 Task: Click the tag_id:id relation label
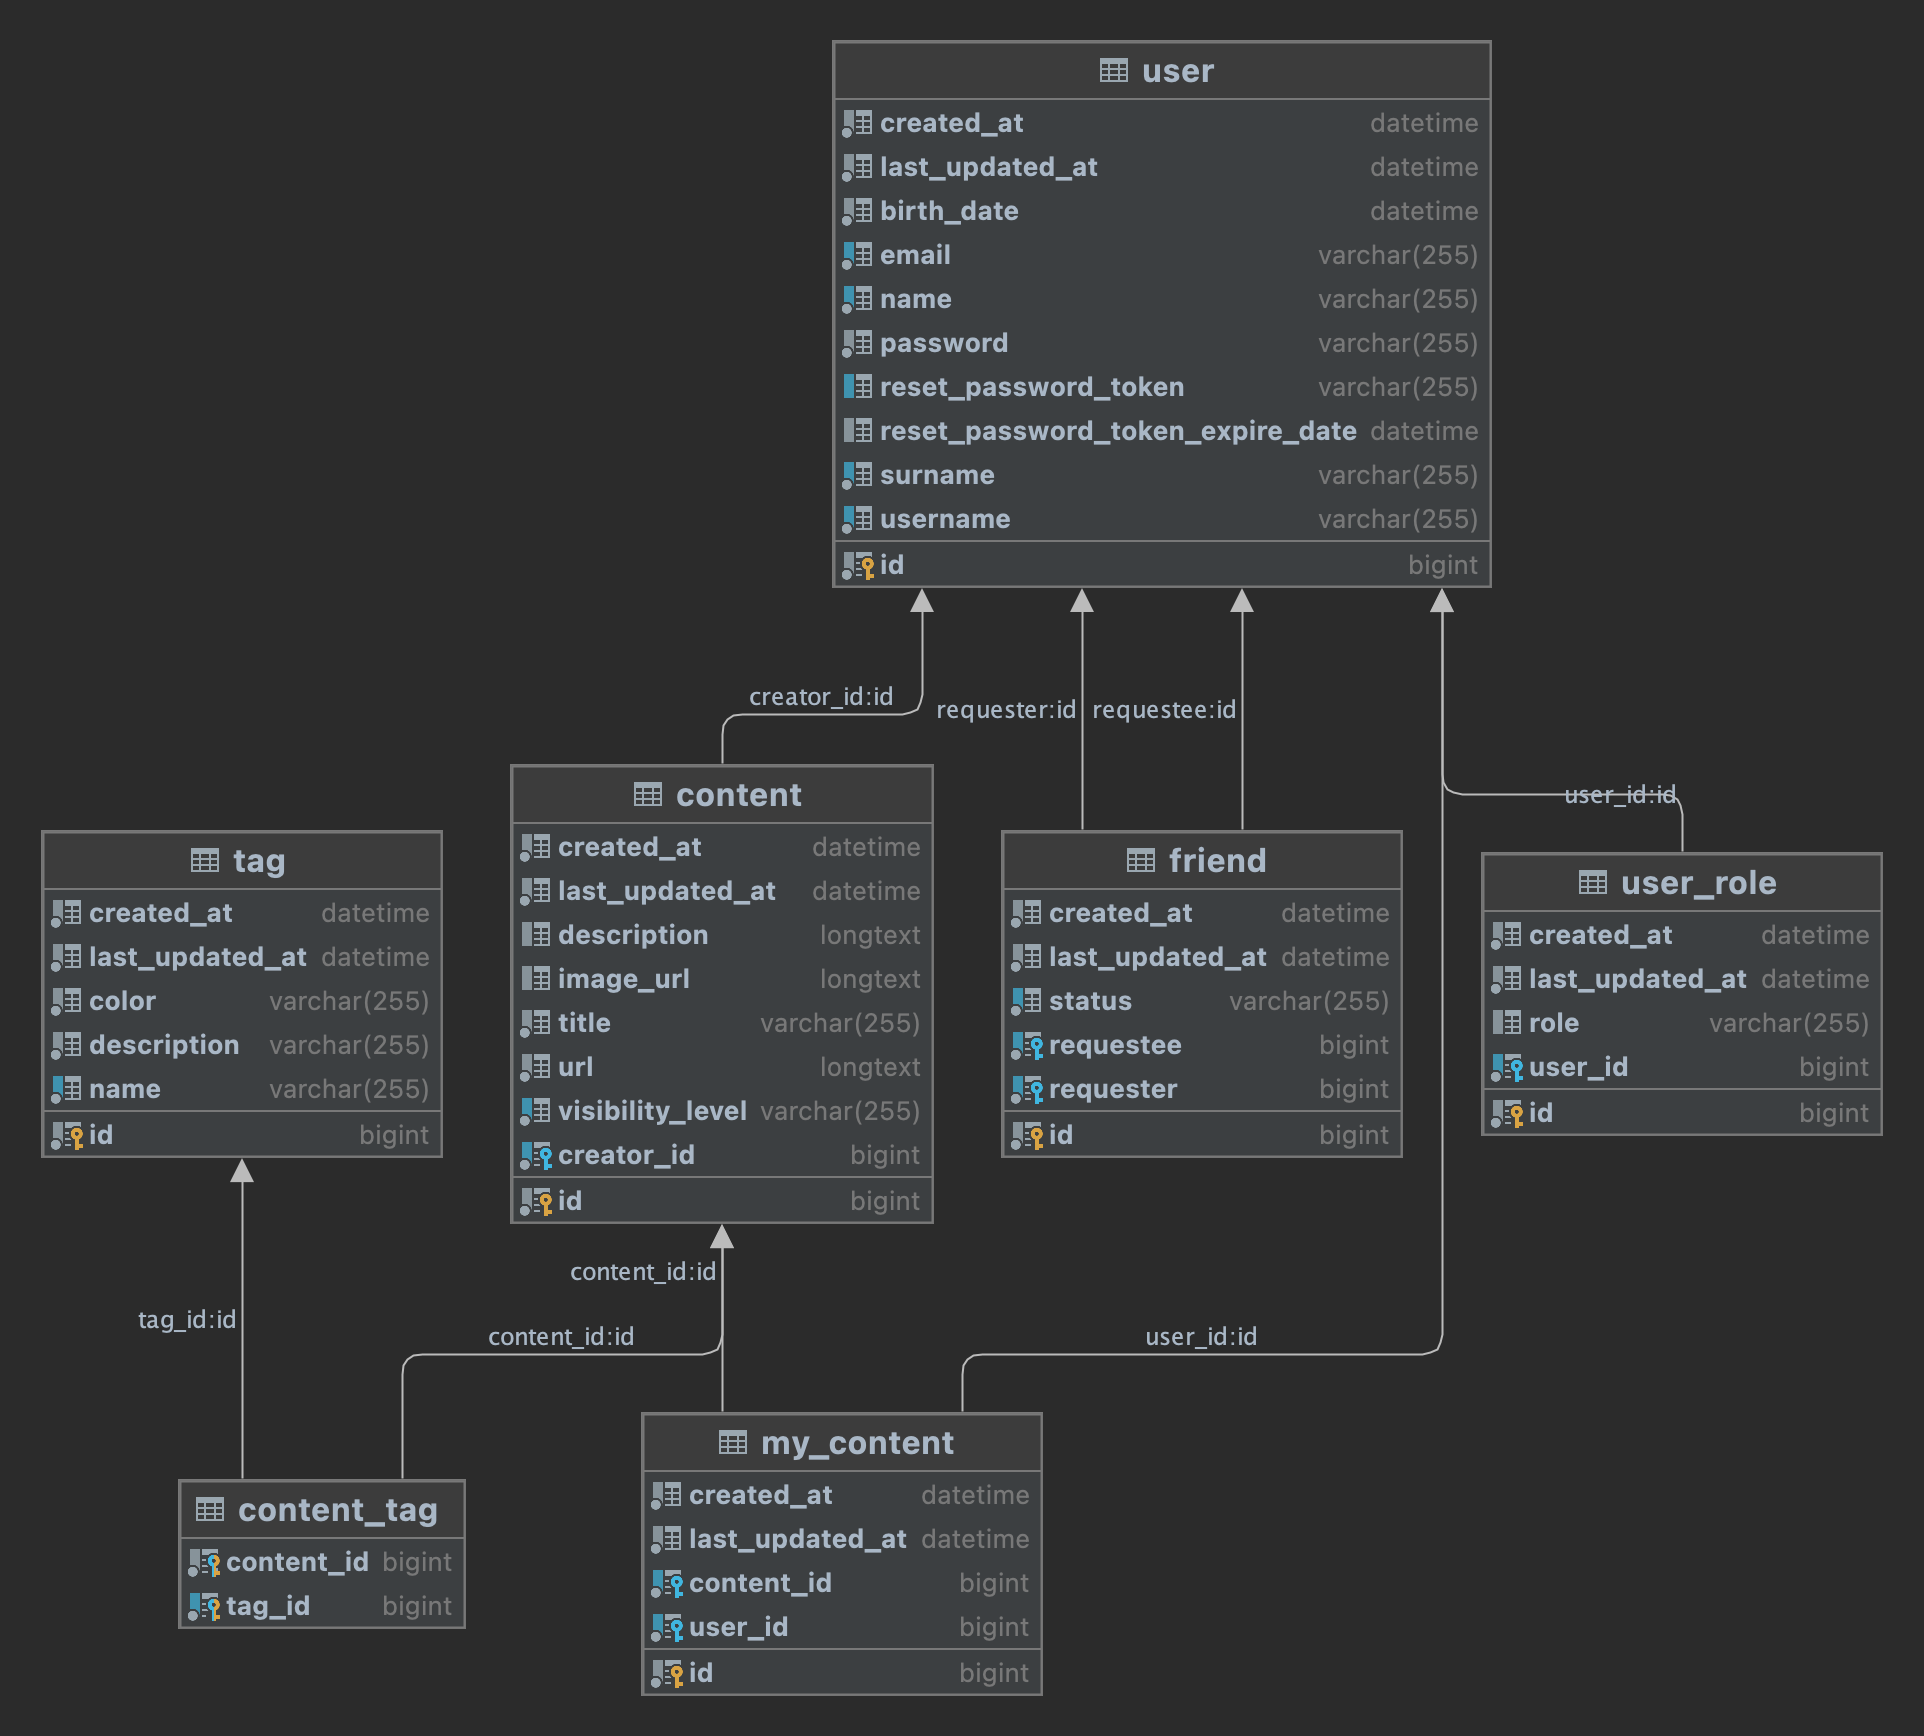click(187, 1320)
